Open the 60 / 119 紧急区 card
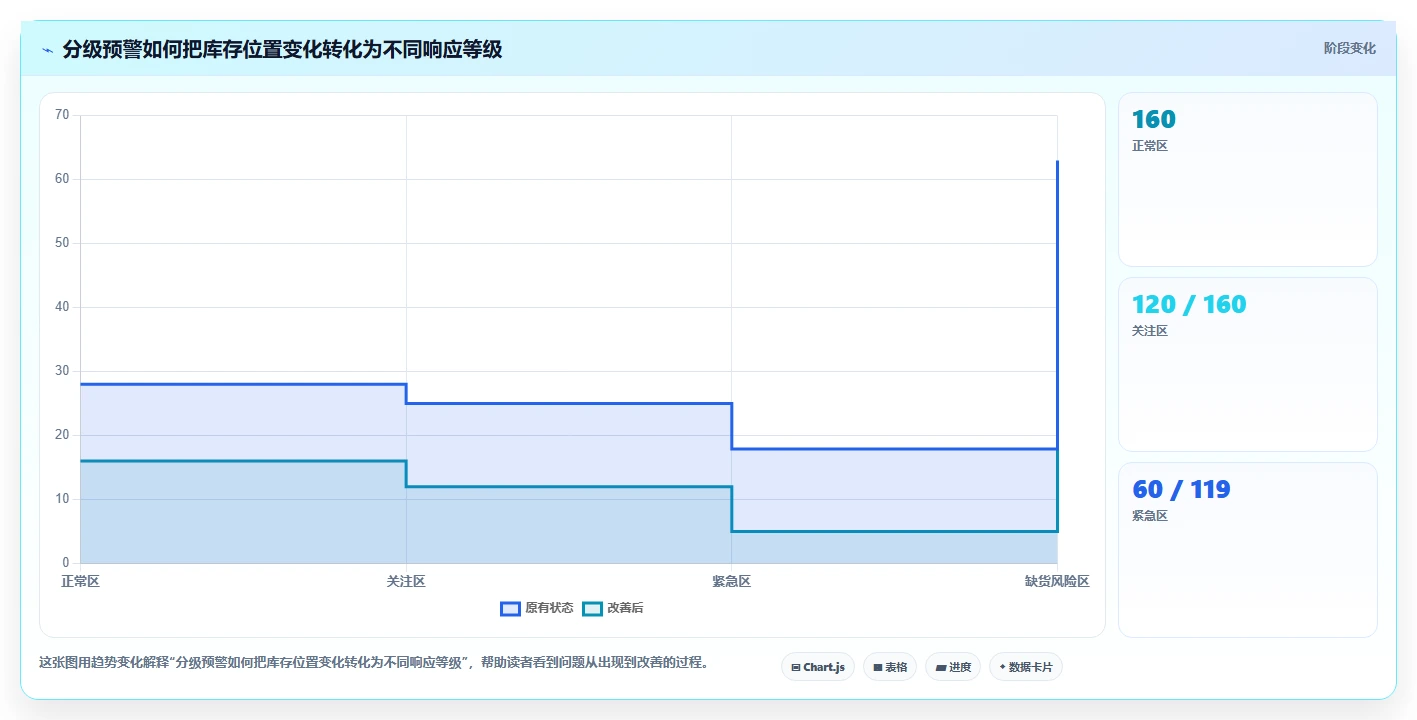The width and height of the screenshot is (1417, 720). click(1247, 549)
